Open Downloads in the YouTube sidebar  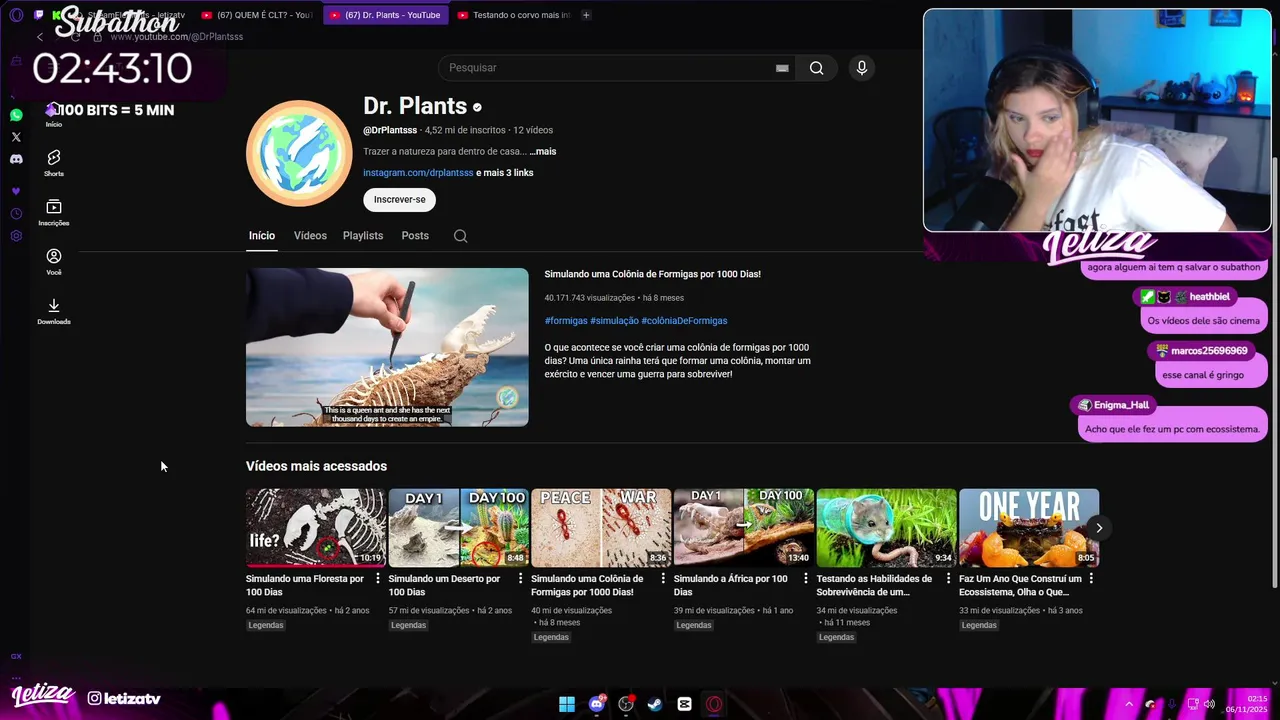click(54, 311)
